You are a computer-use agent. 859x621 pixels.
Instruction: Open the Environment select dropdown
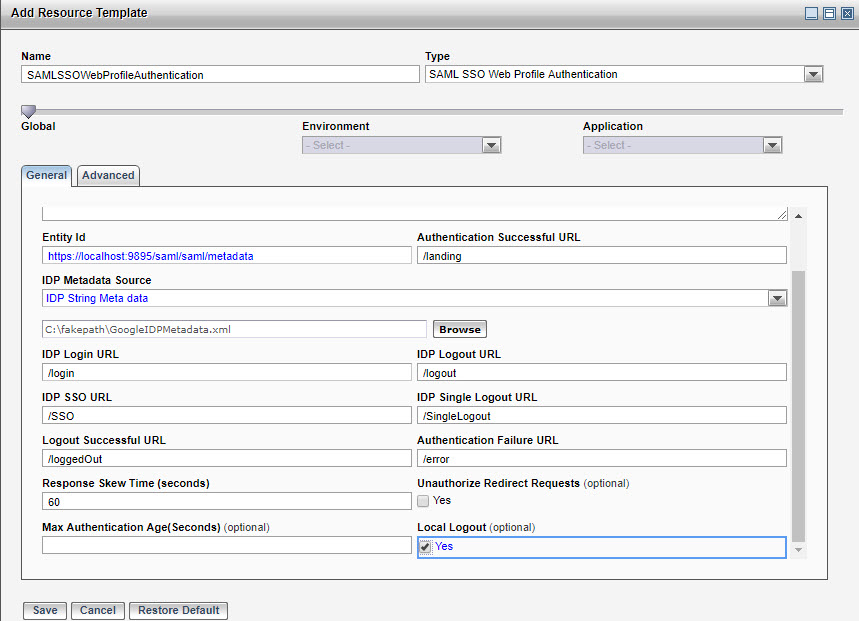491,146
